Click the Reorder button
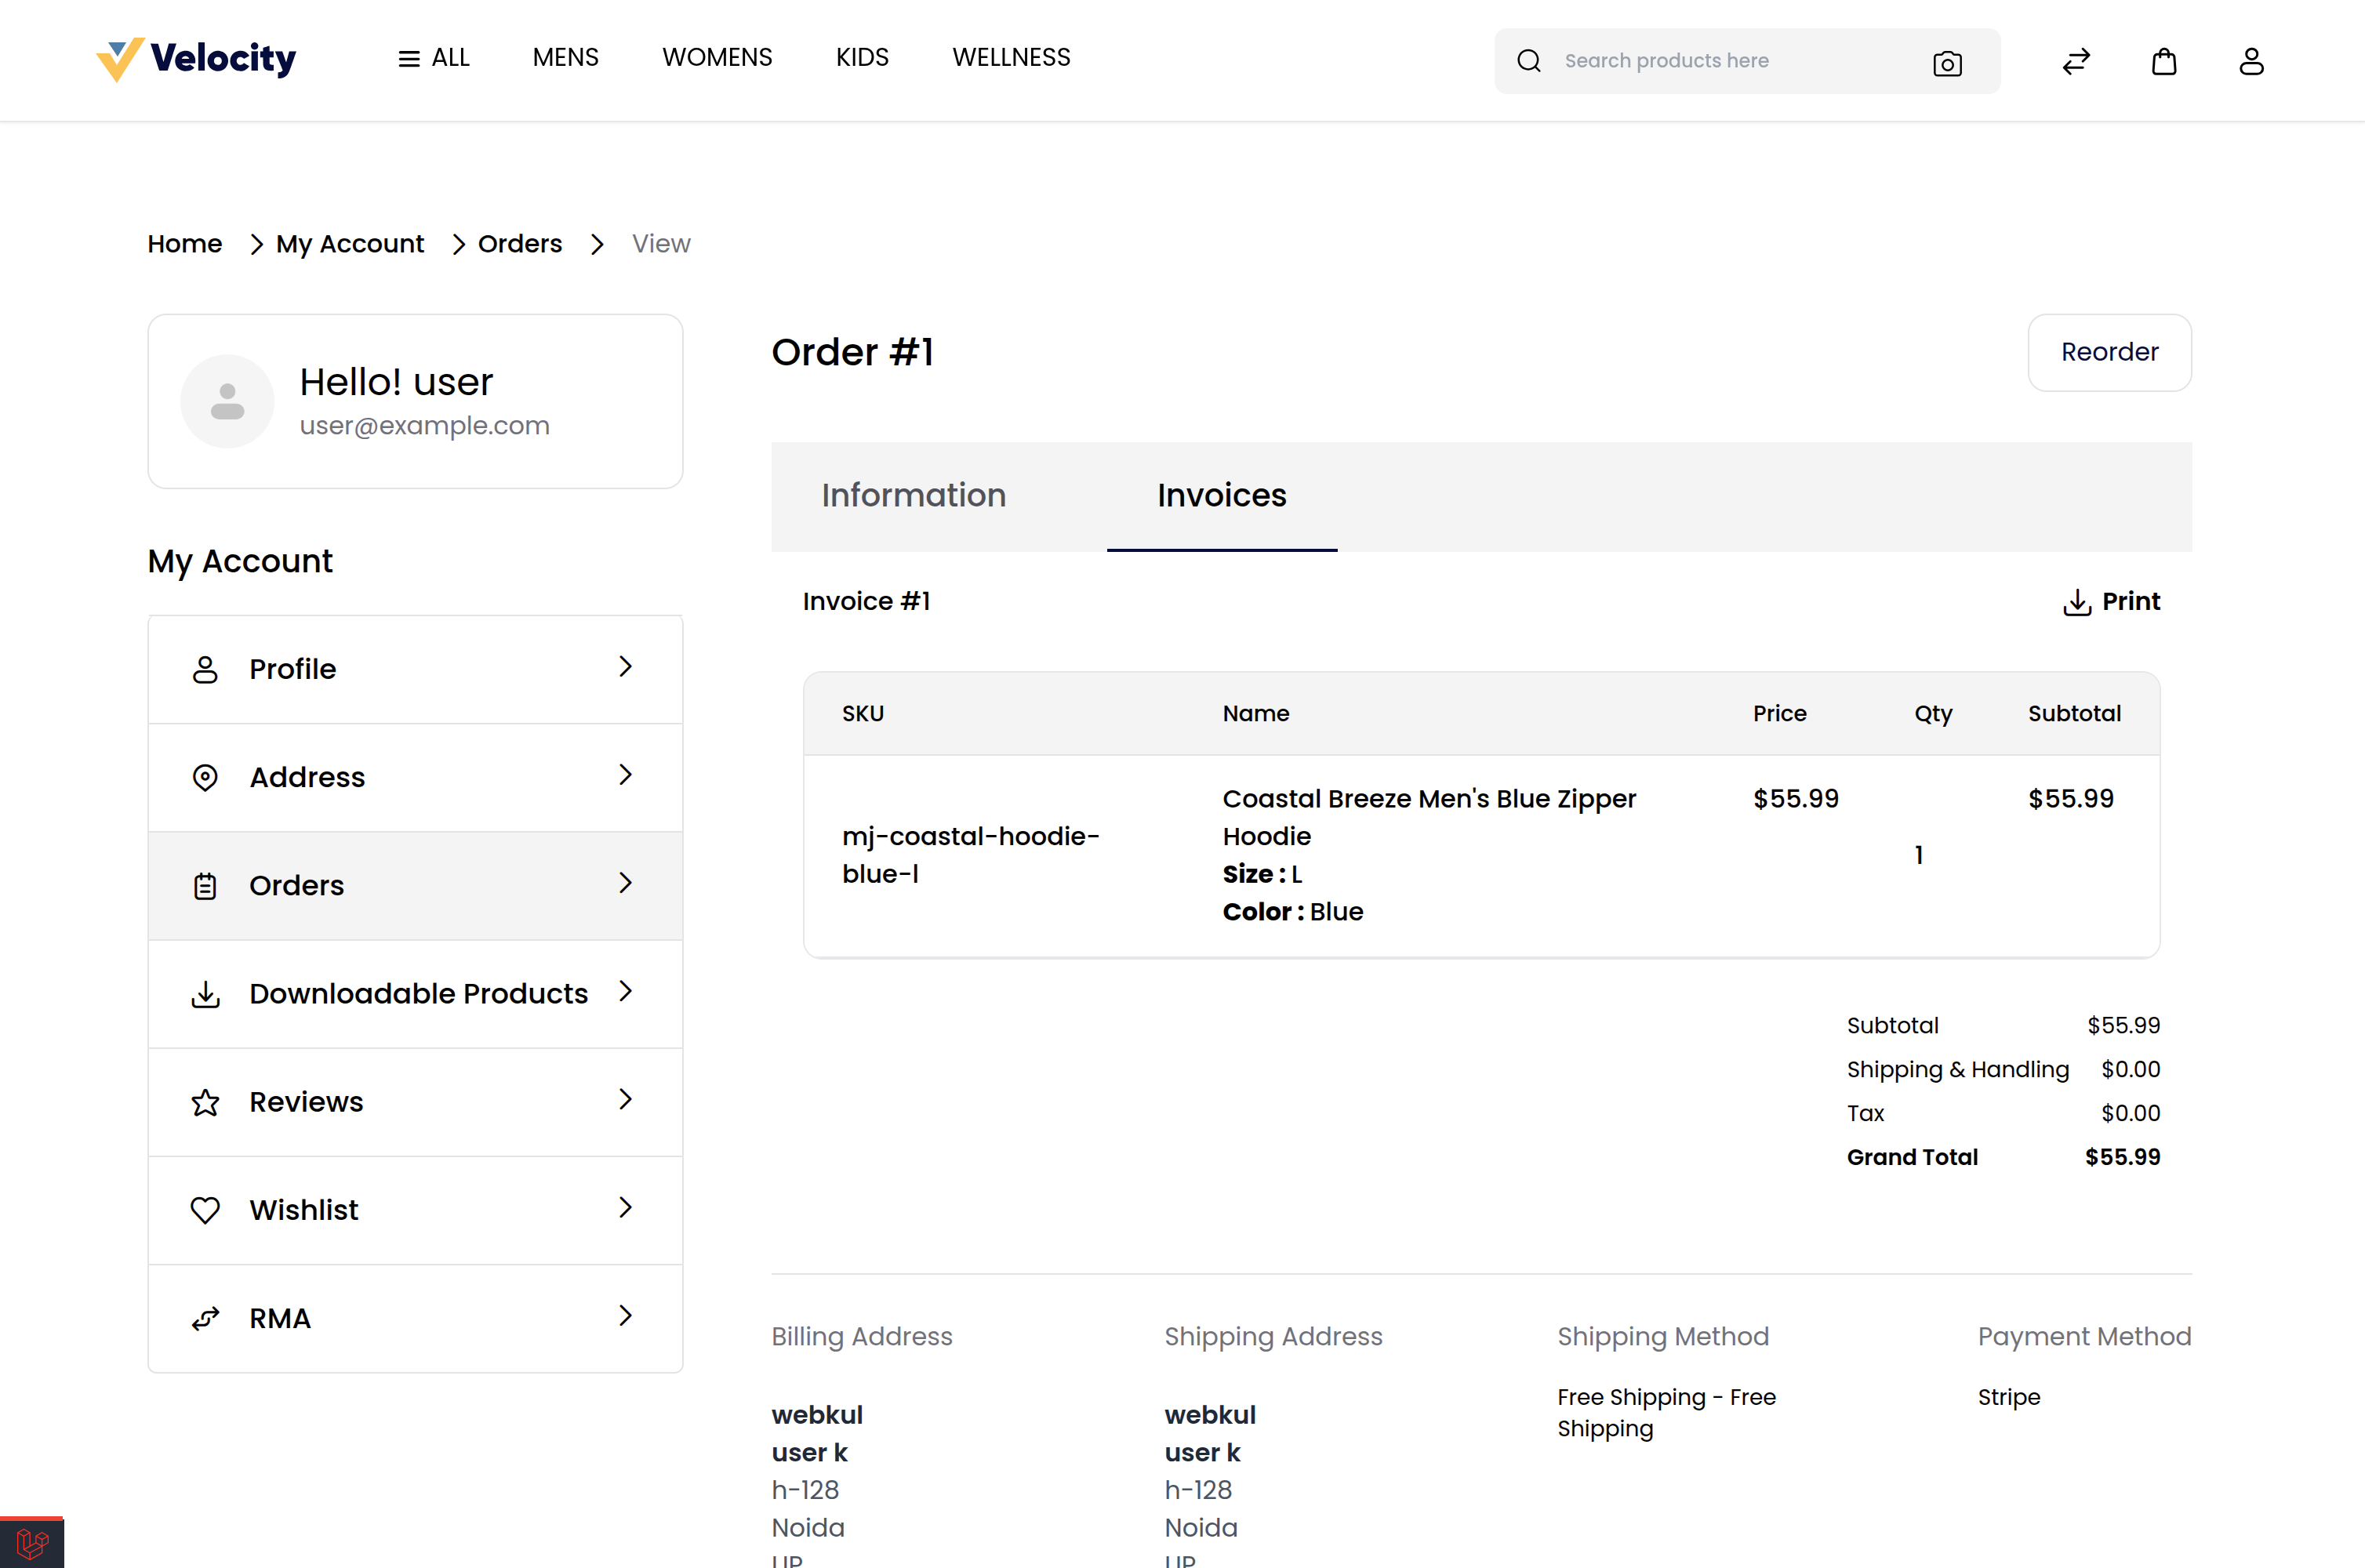Viewport: 2365px width, 1568px height. click(2109, 352)
